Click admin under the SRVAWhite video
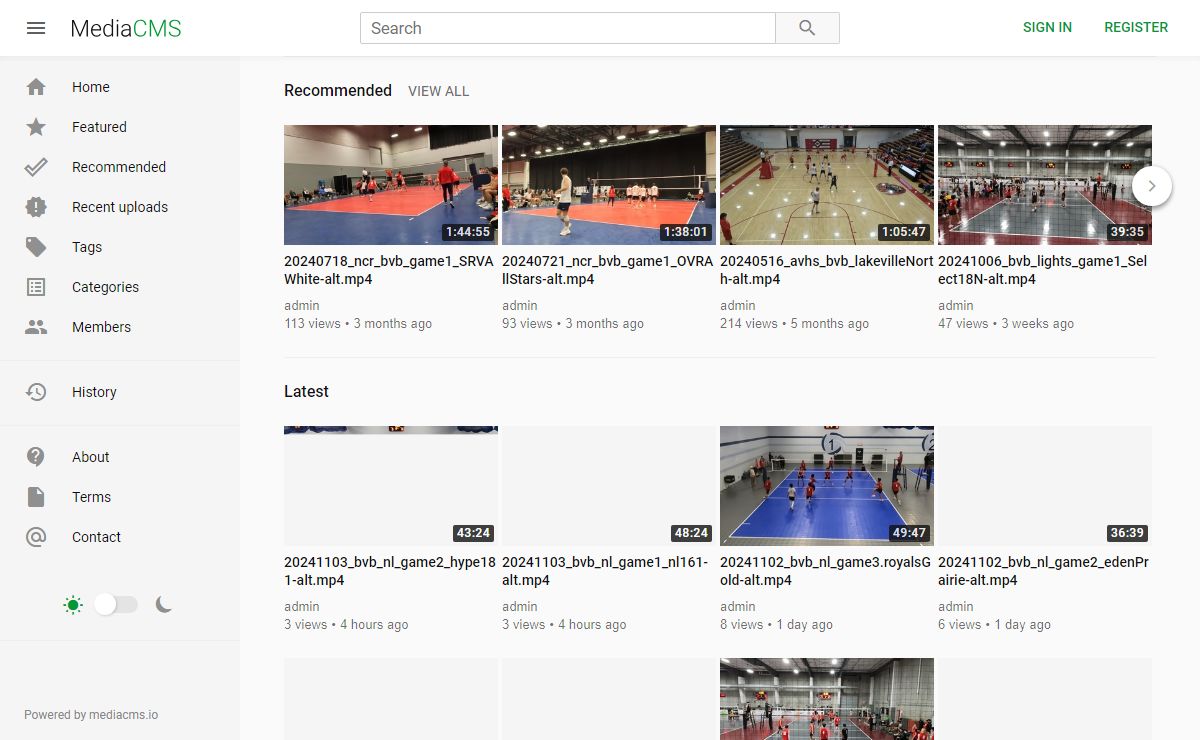Image resolution: width=1200 pixels, height=740 pixels. [x=302, y=306]
